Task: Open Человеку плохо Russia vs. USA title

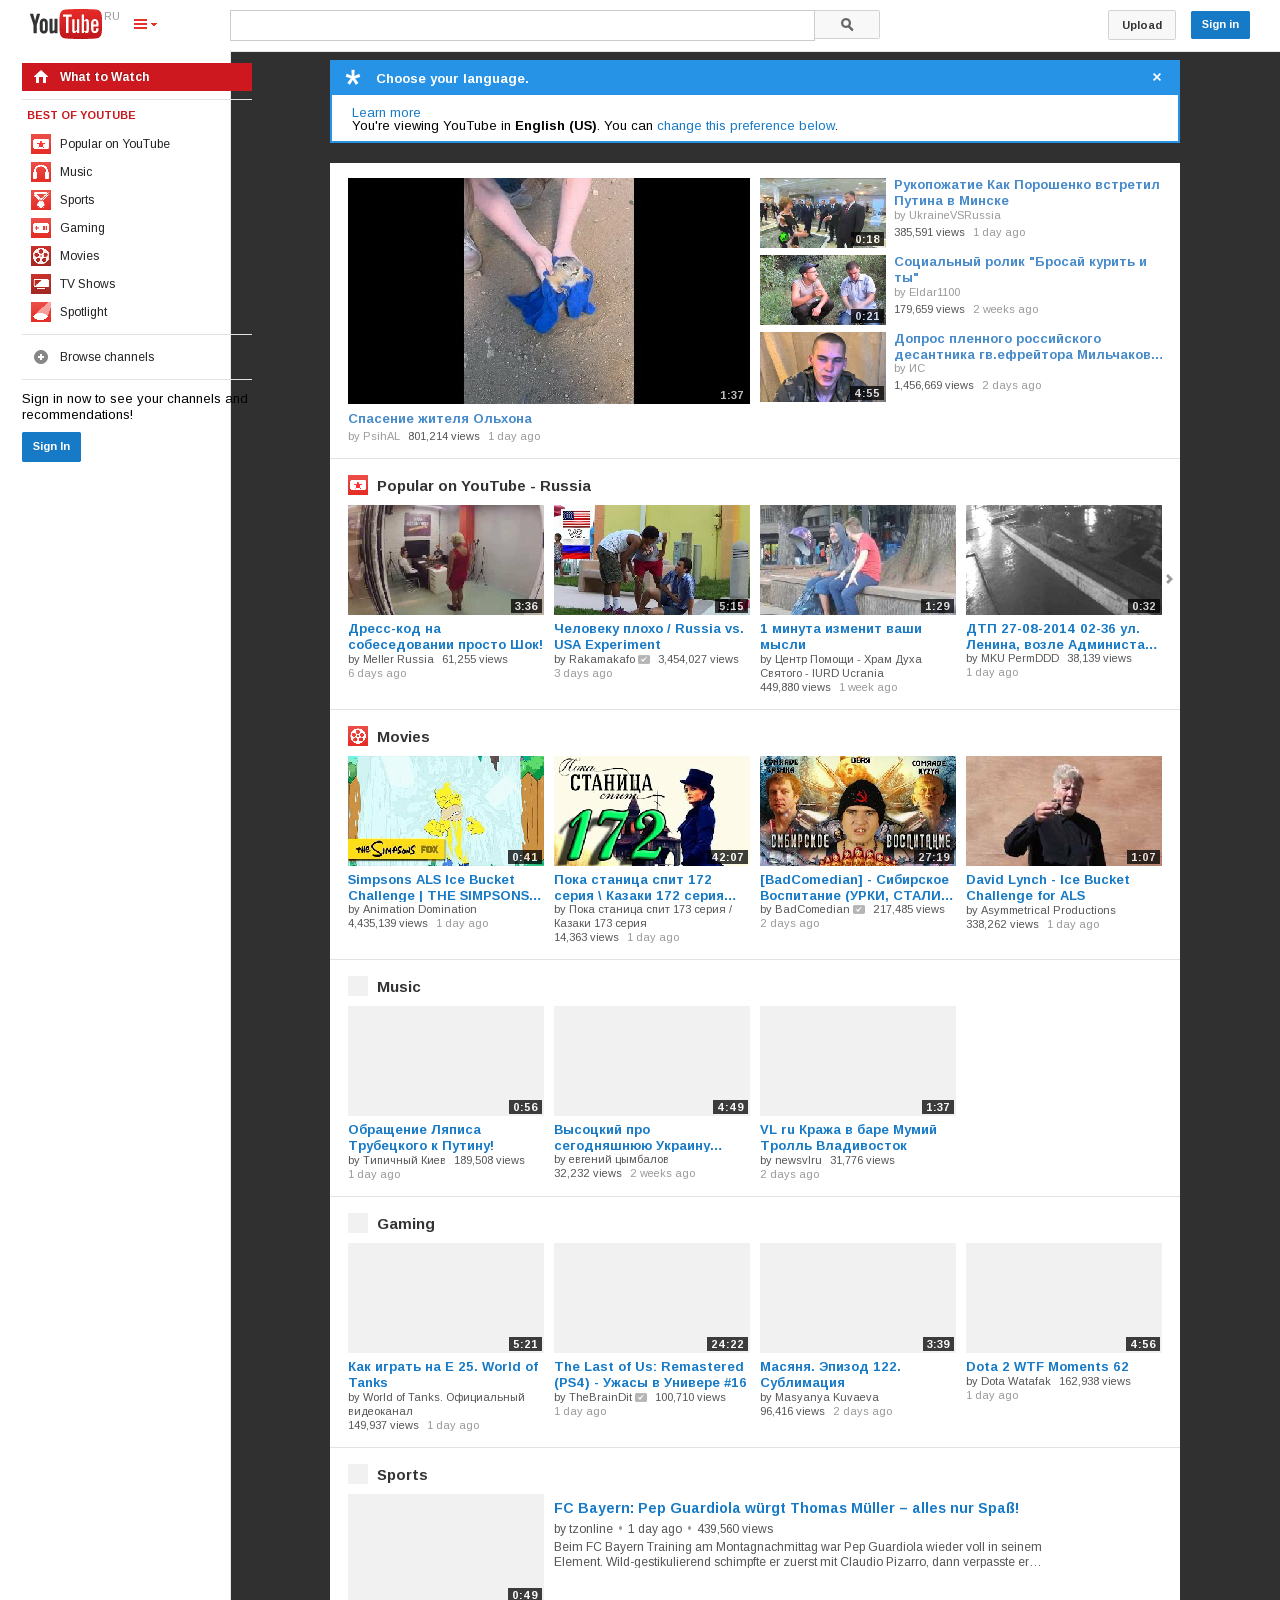Action: coord(649,637)
